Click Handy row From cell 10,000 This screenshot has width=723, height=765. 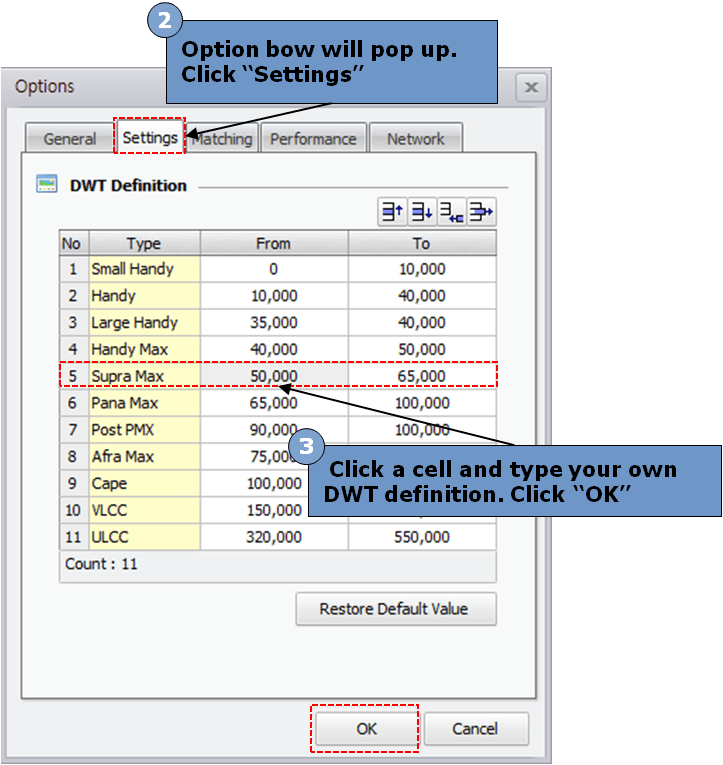274,296
